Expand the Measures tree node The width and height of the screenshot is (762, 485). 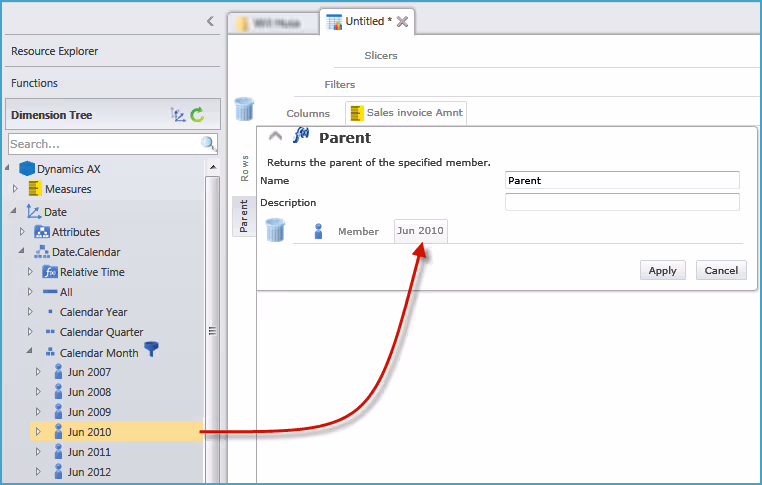click(15, 189)
